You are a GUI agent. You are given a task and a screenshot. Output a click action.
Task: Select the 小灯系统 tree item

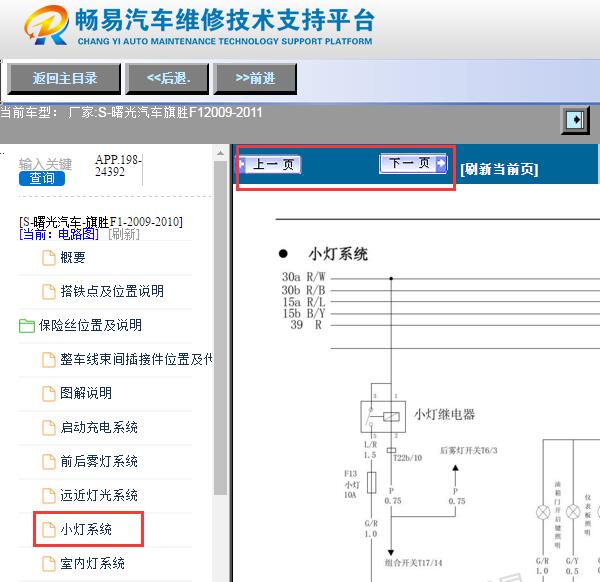(x=86, y=530)
